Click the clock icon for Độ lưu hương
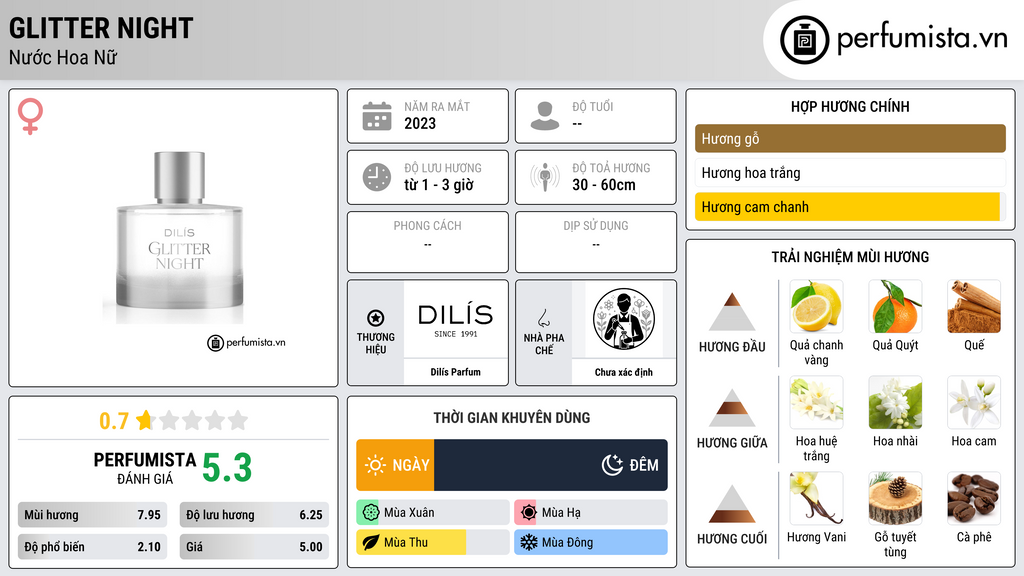This screenshot has height=576, width=1024. coord(377,177)
